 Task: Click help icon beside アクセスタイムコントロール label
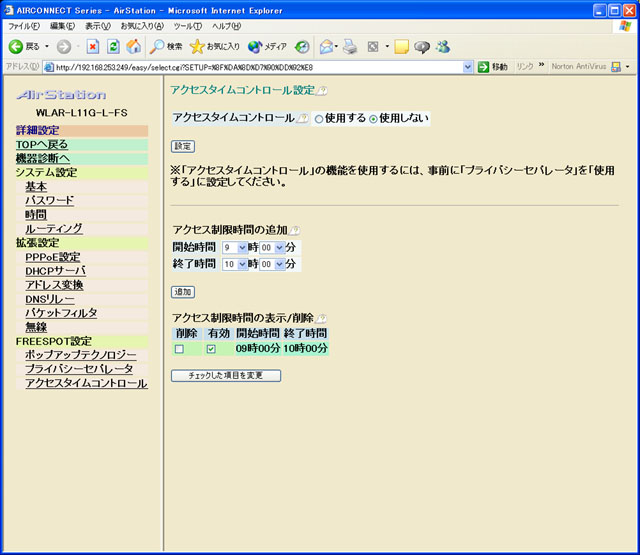click(x=302, y=118)
